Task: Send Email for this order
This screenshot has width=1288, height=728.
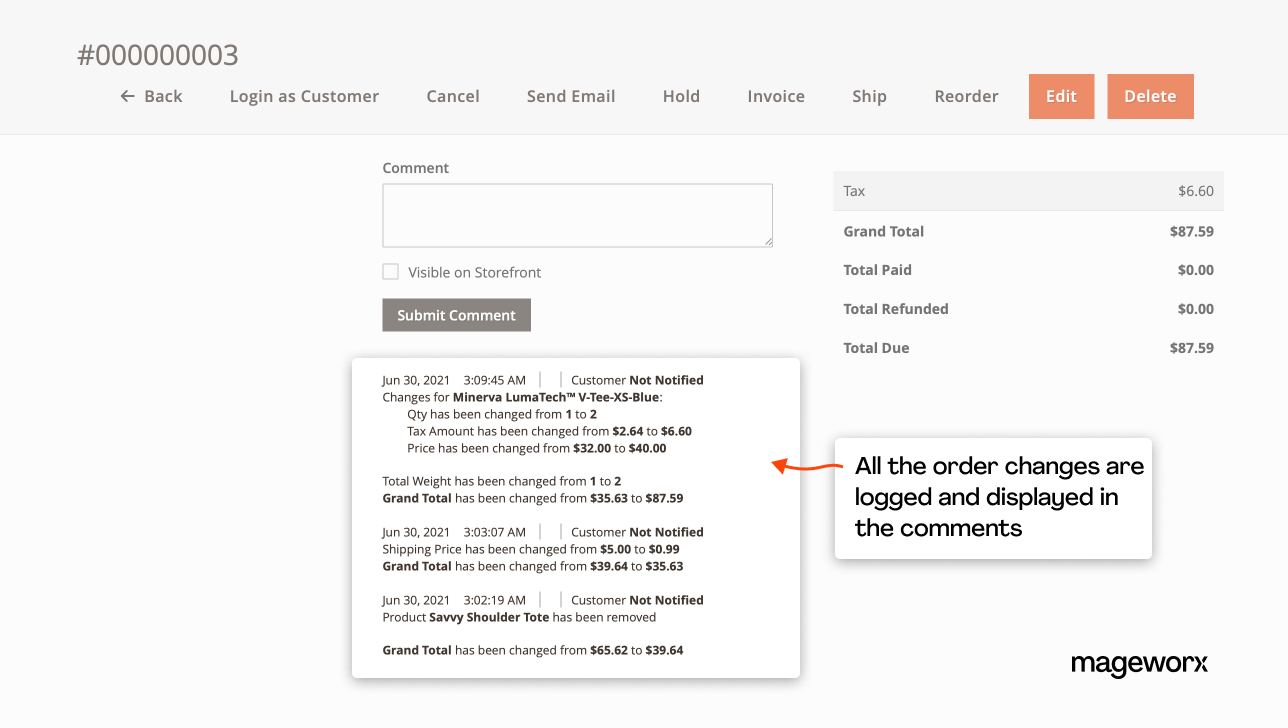Action: [571, 96]
